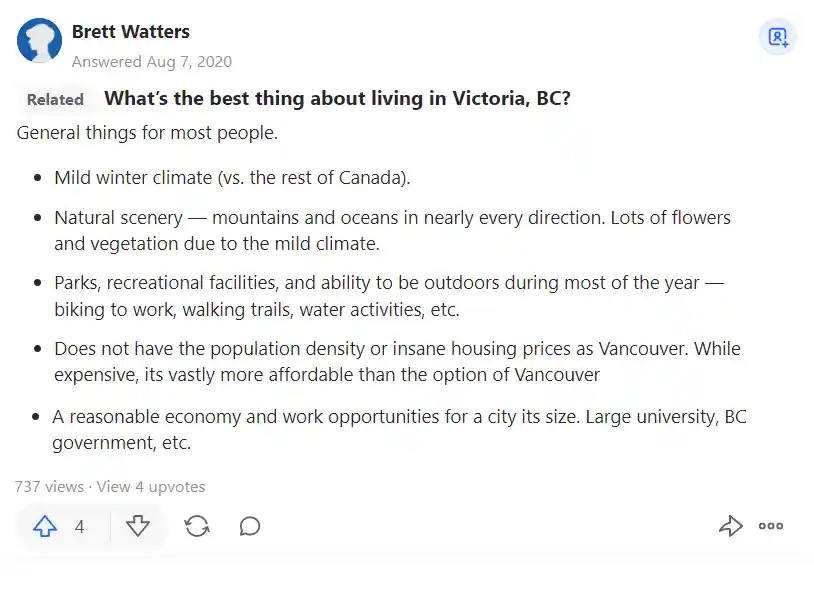The image size is (814, 608).
Task: Click 'View 4 upvotes' link
Action: tap(151, 487)
